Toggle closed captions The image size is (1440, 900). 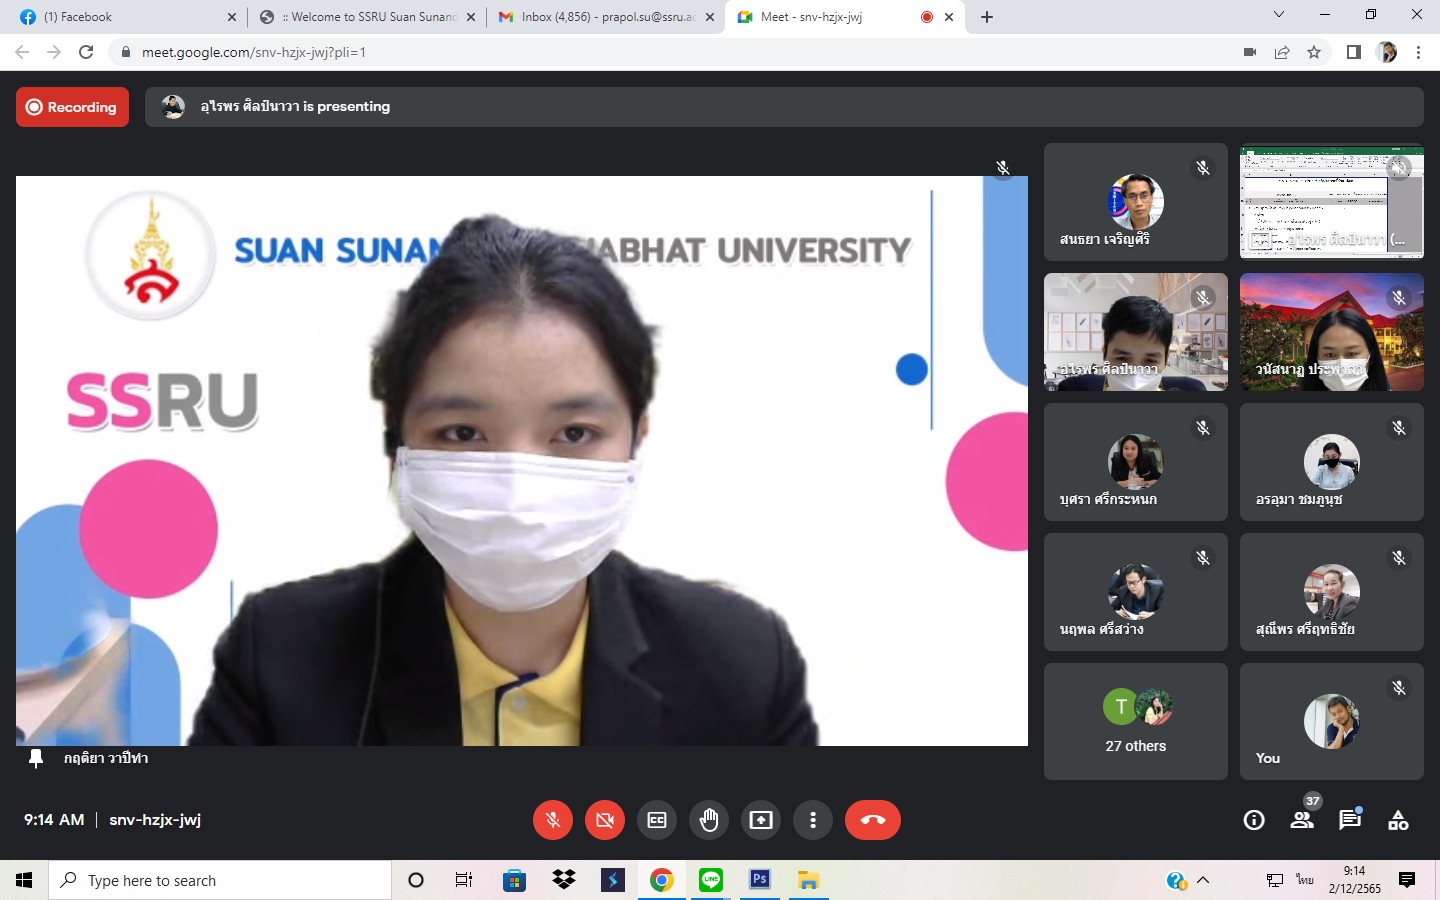click(x=657, y=820)
